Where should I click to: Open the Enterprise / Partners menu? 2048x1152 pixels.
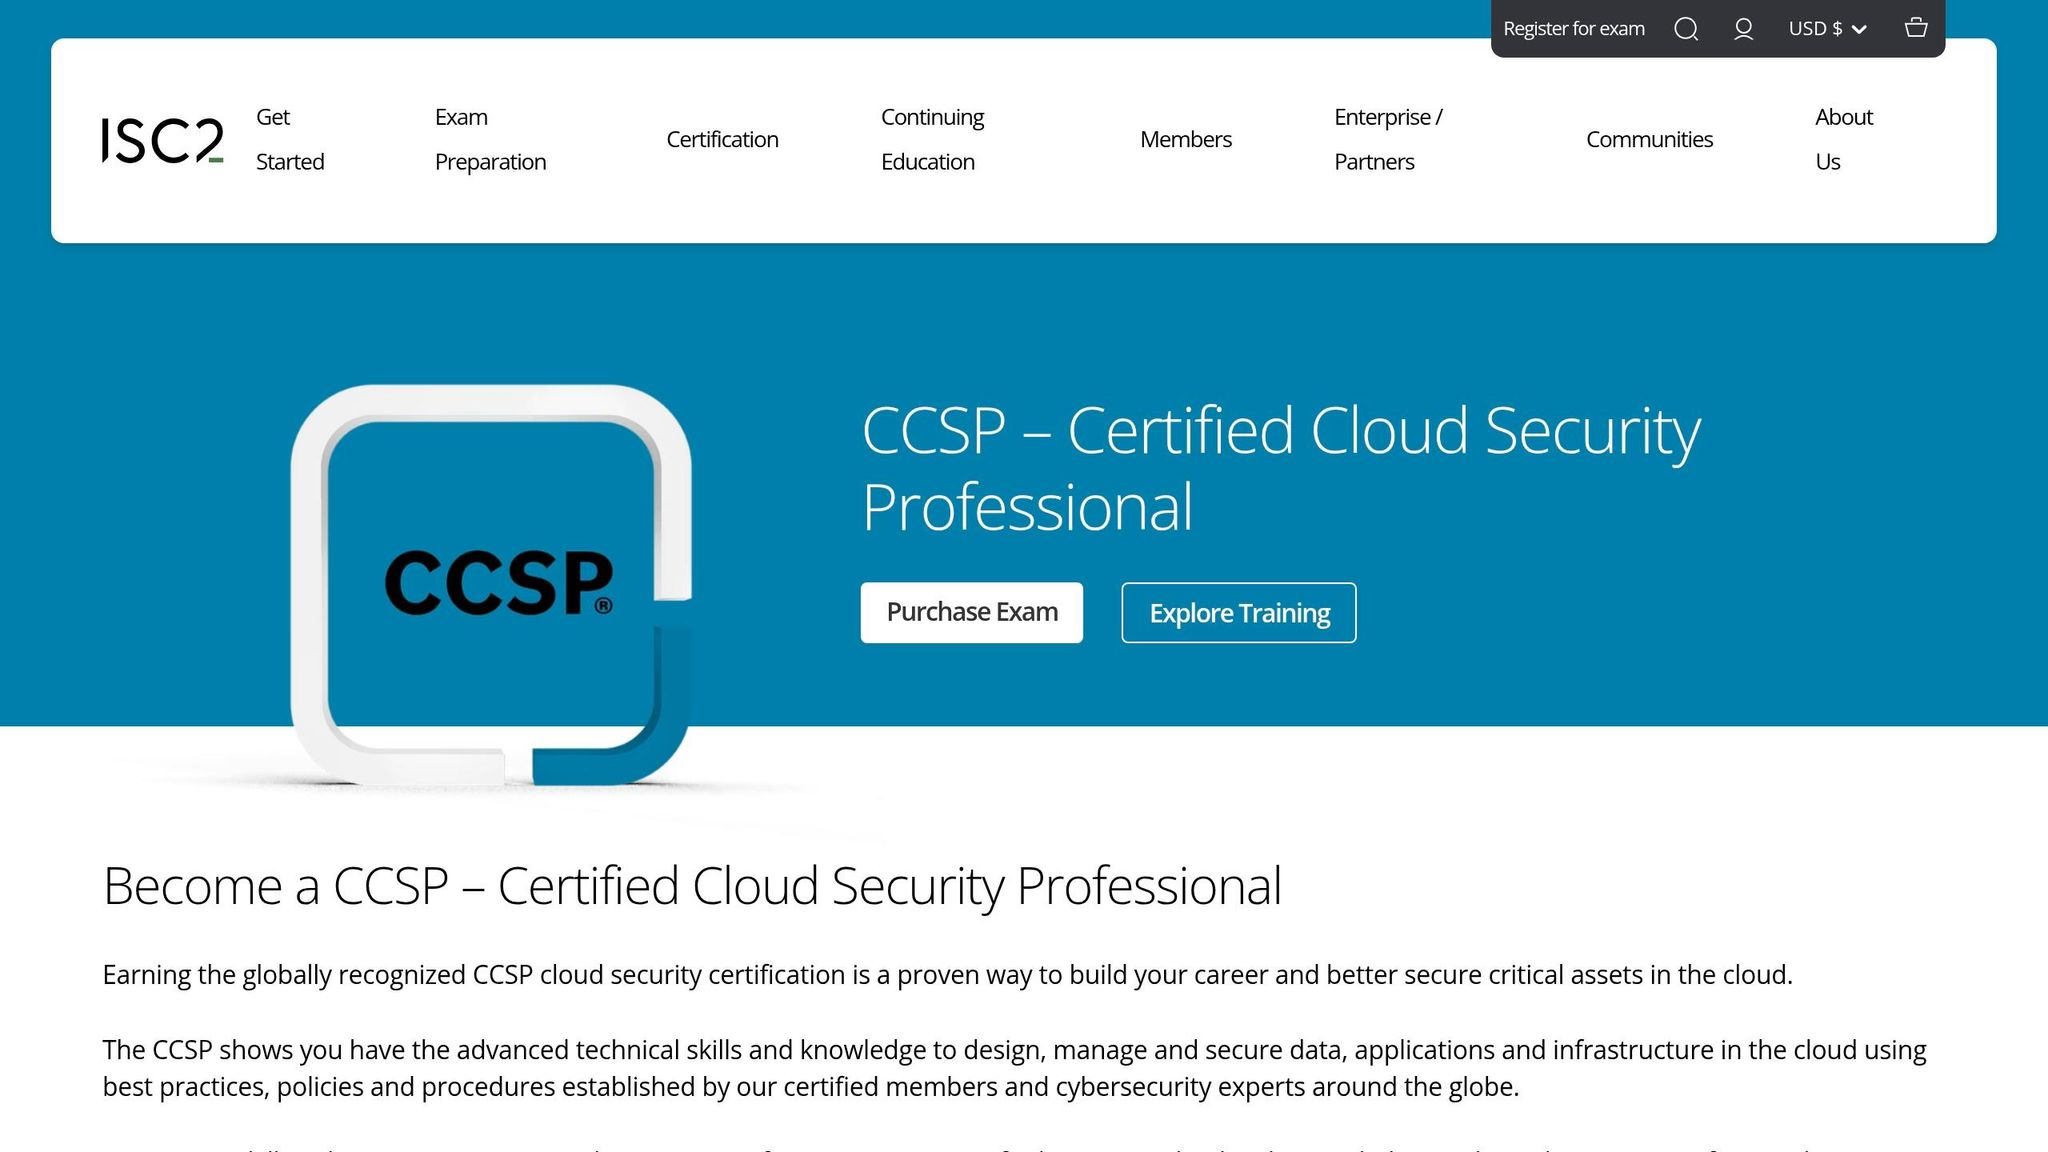point(1388,139)
